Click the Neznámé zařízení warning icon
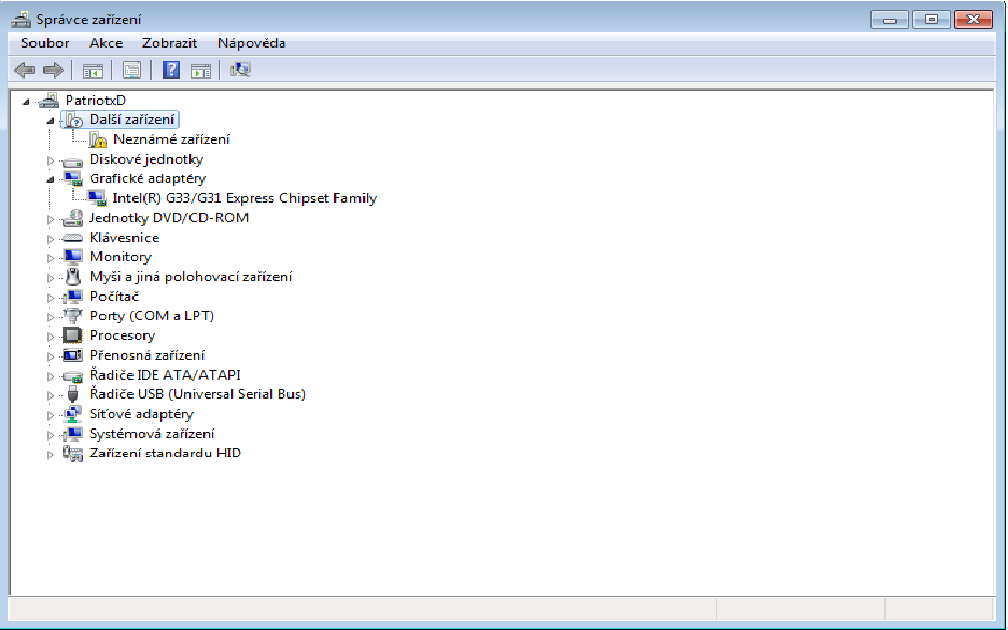This screenshot has width=1008, height=630. [98, 140]
